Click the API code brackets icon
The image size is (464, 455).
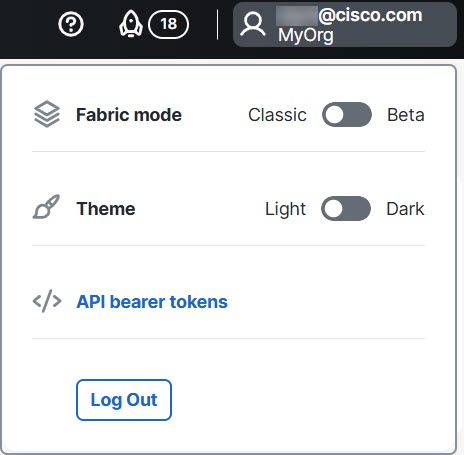47,301
